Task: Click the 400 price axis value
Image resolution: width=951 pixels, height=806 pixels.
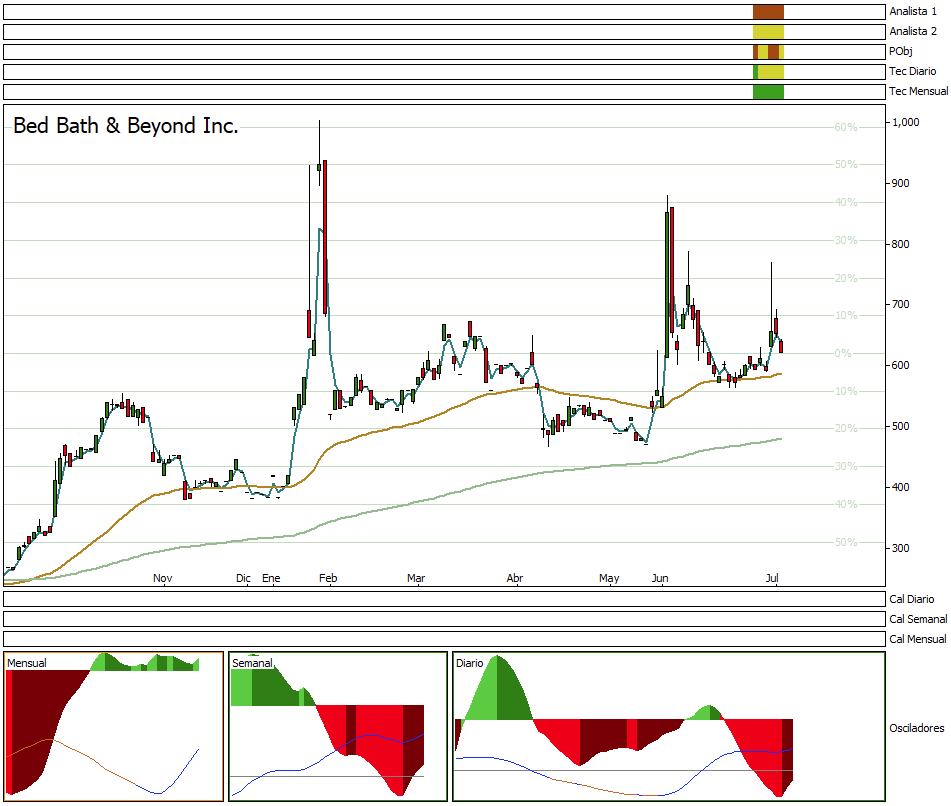Action: coord(900,487)
